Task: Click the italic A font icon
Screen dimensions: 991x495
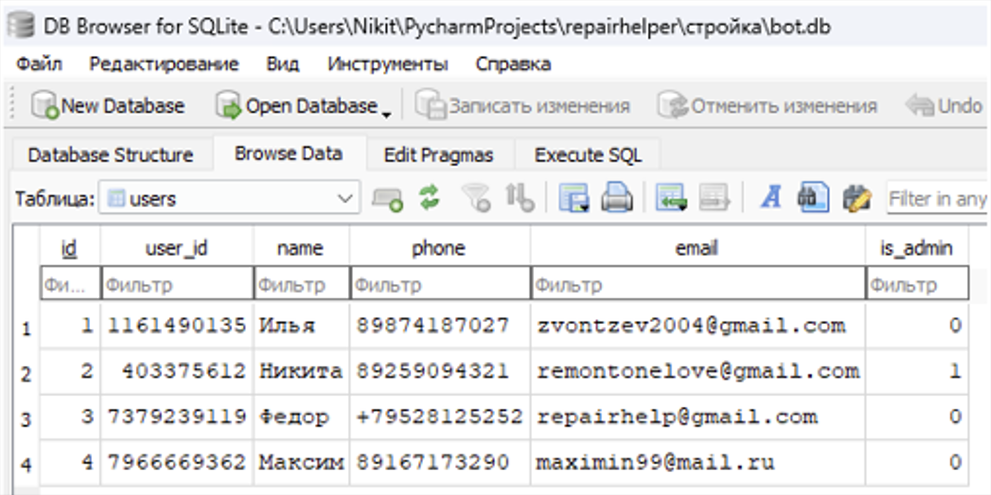Action: pyautogui.click(x=770, y=199)
